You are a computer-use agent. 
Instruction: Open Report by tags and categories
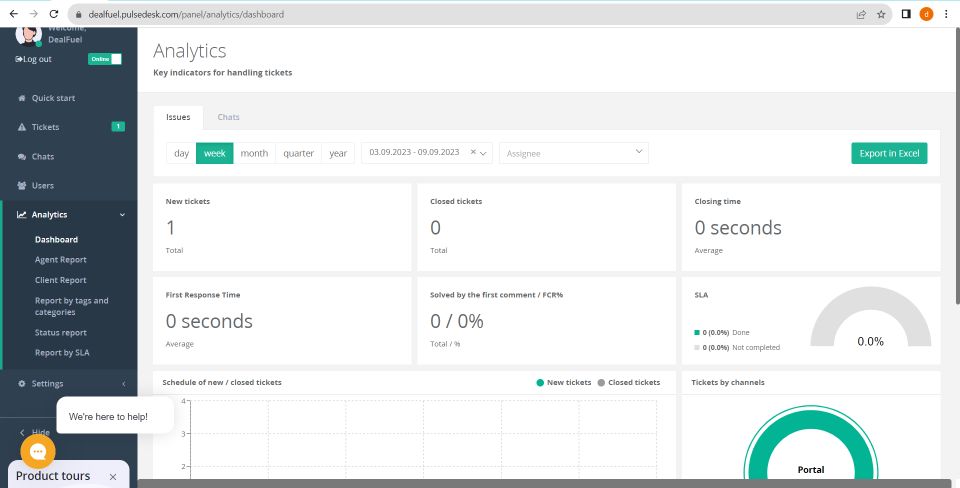[x=72, y=306]
